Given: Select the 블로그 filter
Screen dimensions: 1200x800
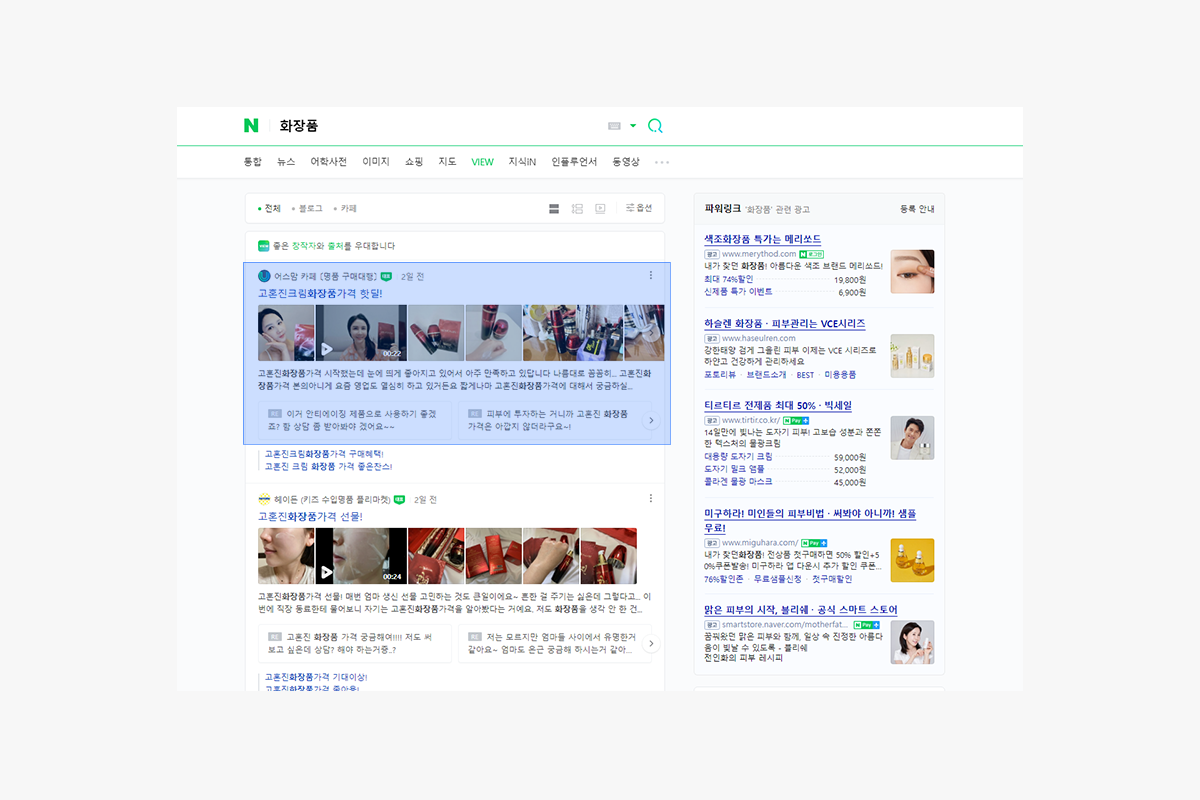Looking at the screenshot, I should click(307, 209).
